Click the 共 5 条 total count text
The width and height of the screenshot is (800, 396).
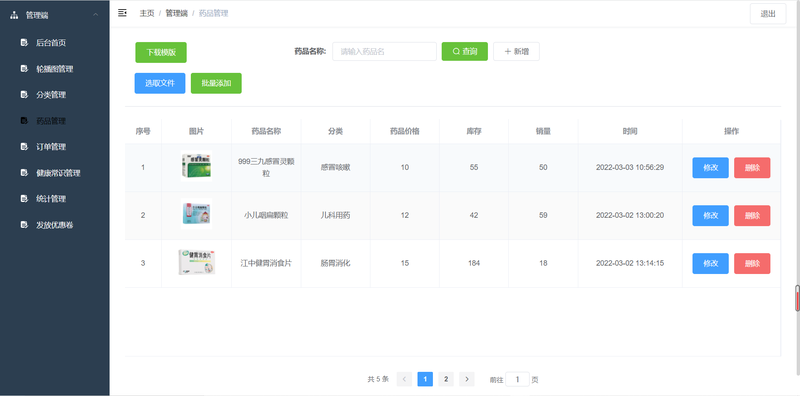(x=378, y=379)
